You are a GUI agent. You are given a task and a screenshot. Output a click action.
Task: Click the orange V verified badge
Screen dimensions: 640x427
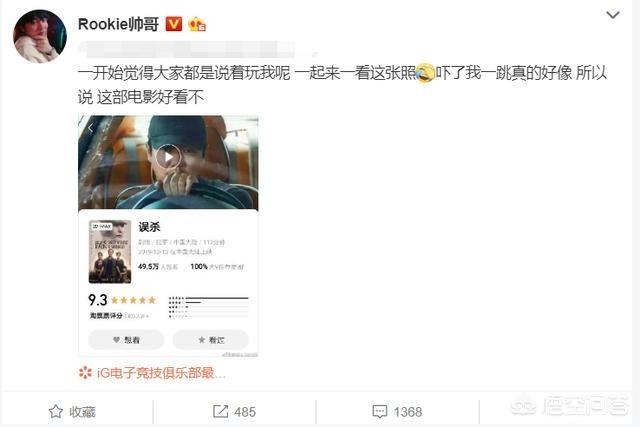coord(174,24)
